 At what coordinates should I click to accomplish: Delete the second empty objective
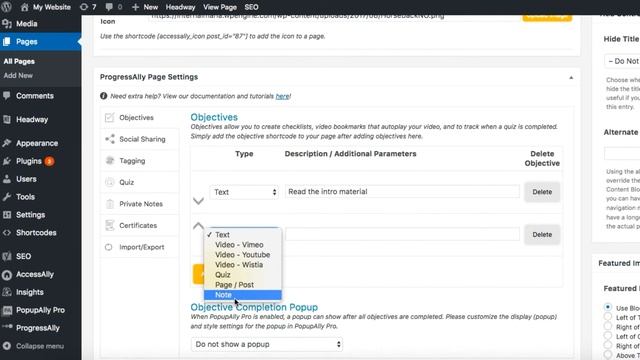tap(542, 235)
